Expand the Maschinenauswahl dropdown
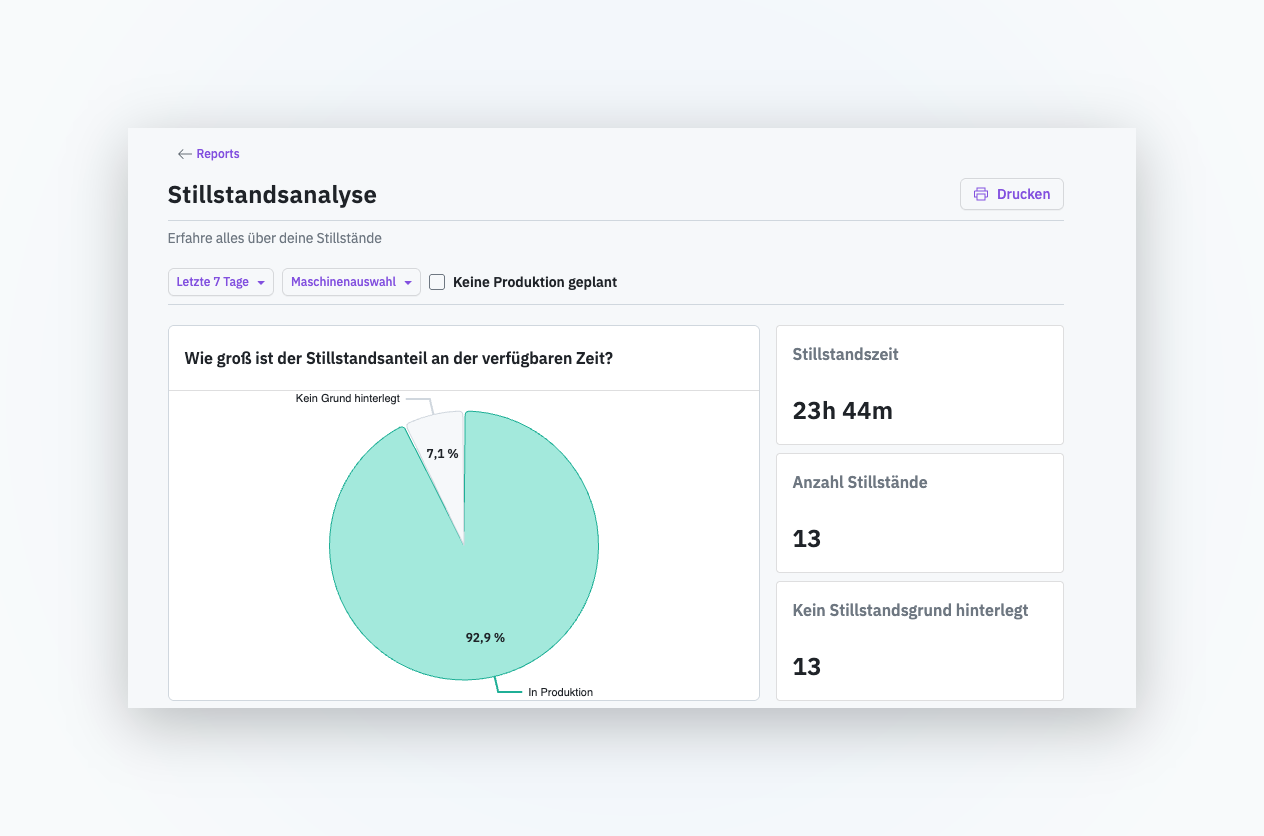Viewport: 1264px width, 836px height. [x=351, y=282]
